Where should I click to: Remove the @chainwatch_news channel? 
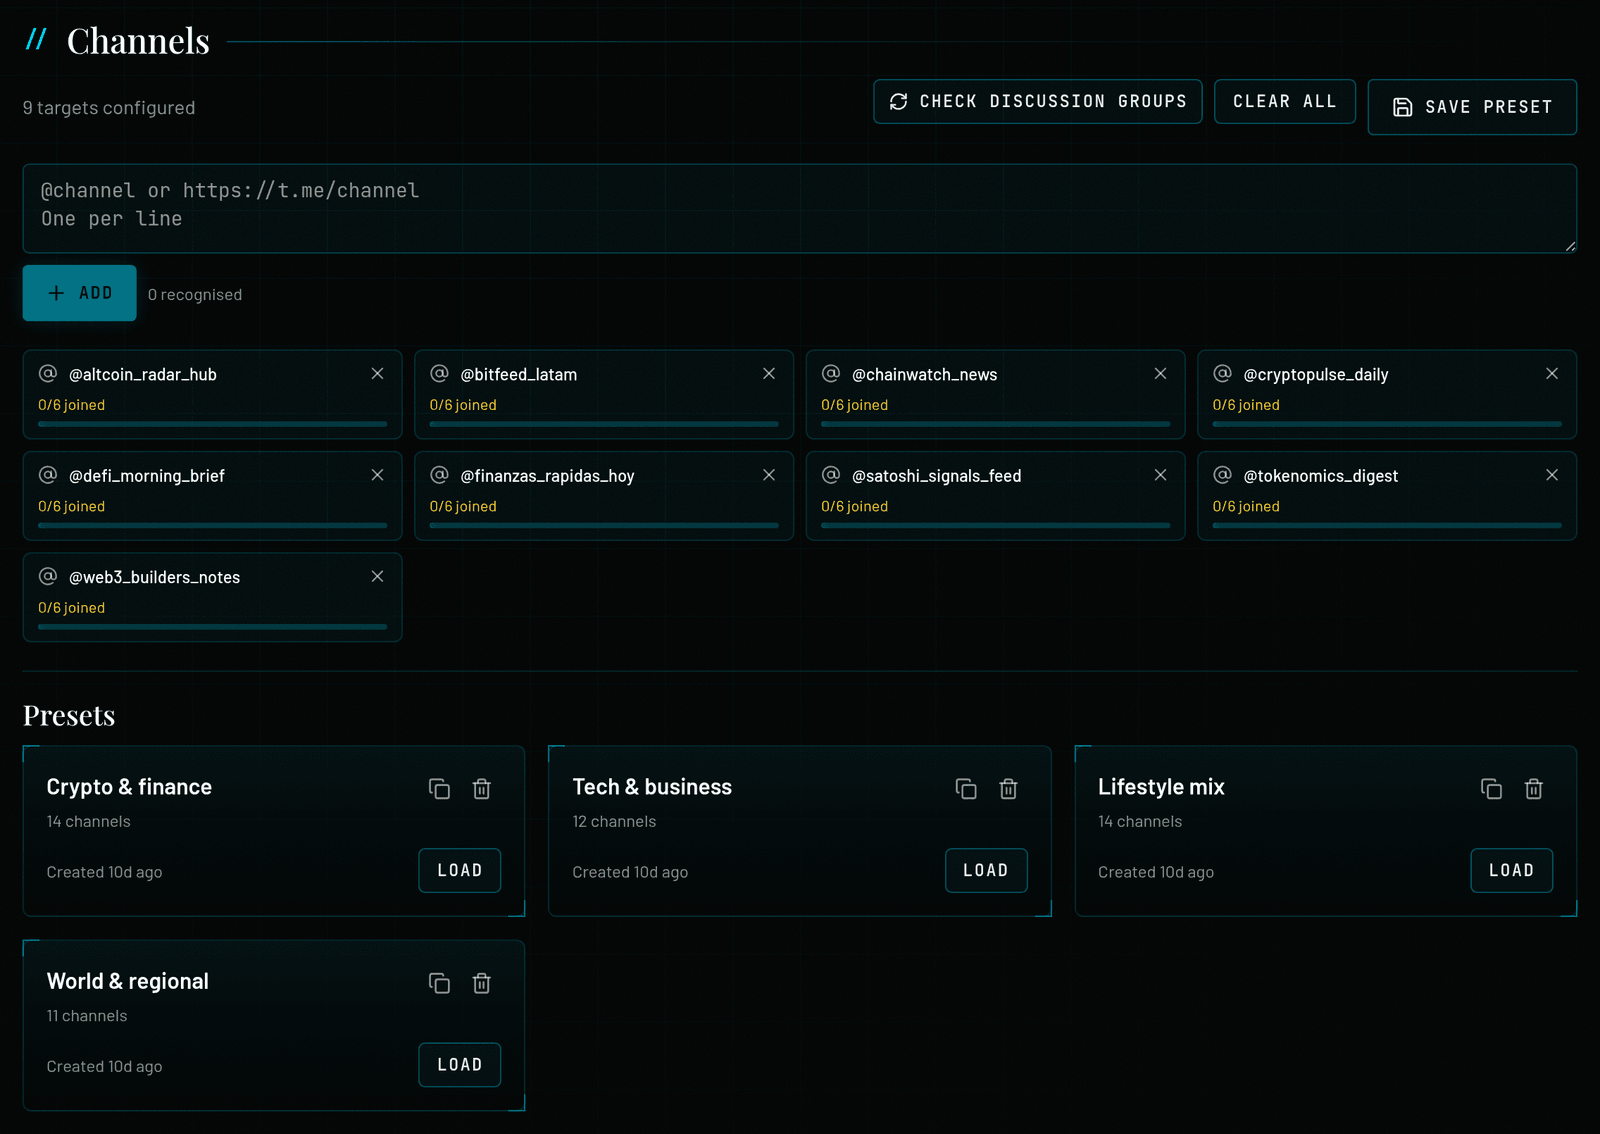coord(1160,374)
